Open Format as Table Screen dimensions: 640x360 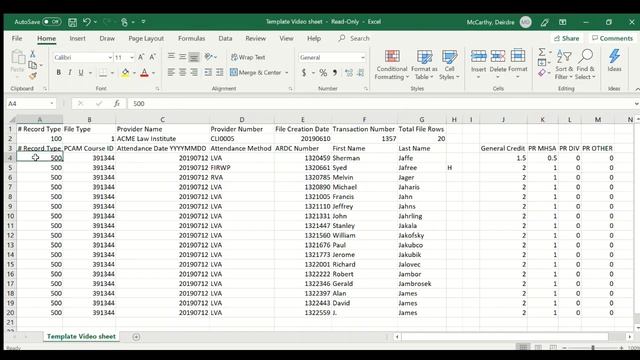click(x=424, y=65)
